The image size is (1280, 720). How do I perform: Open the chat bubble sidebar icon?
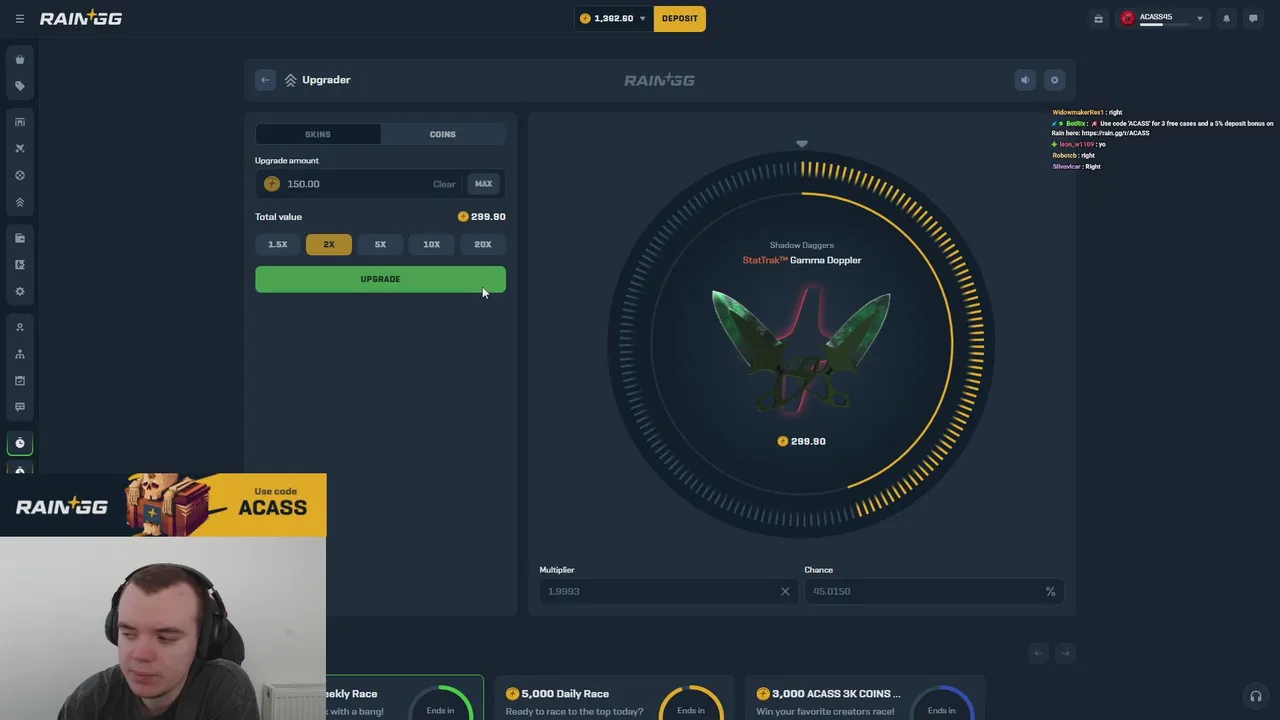[19, 407]
